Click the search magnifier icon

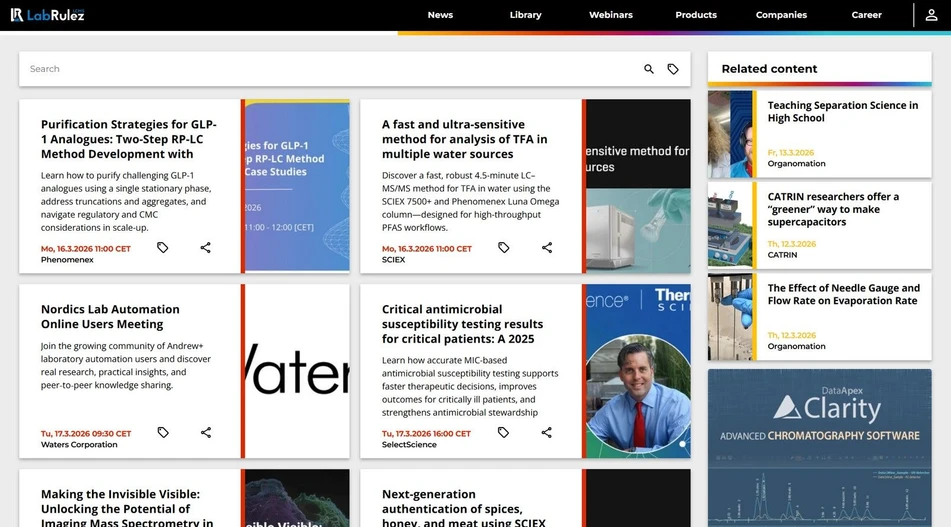coord(648,69)
